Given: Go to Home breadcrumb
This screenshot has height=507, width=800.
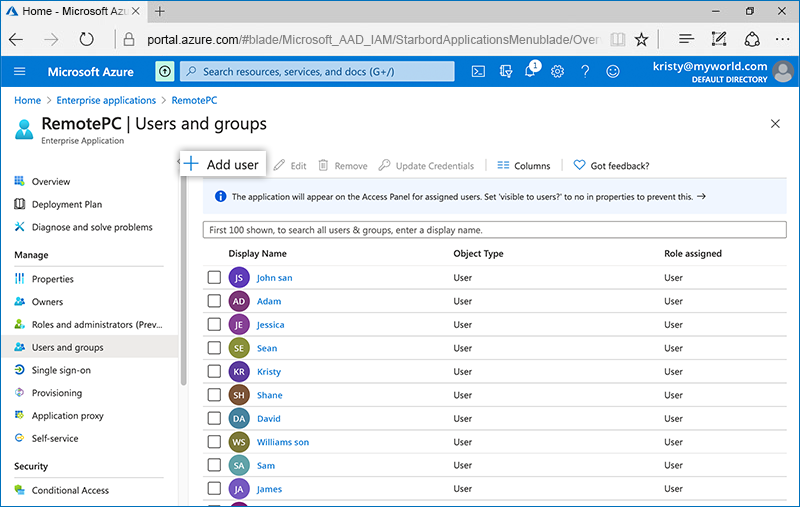Looking at the screenshot, I should pos(27,100).
